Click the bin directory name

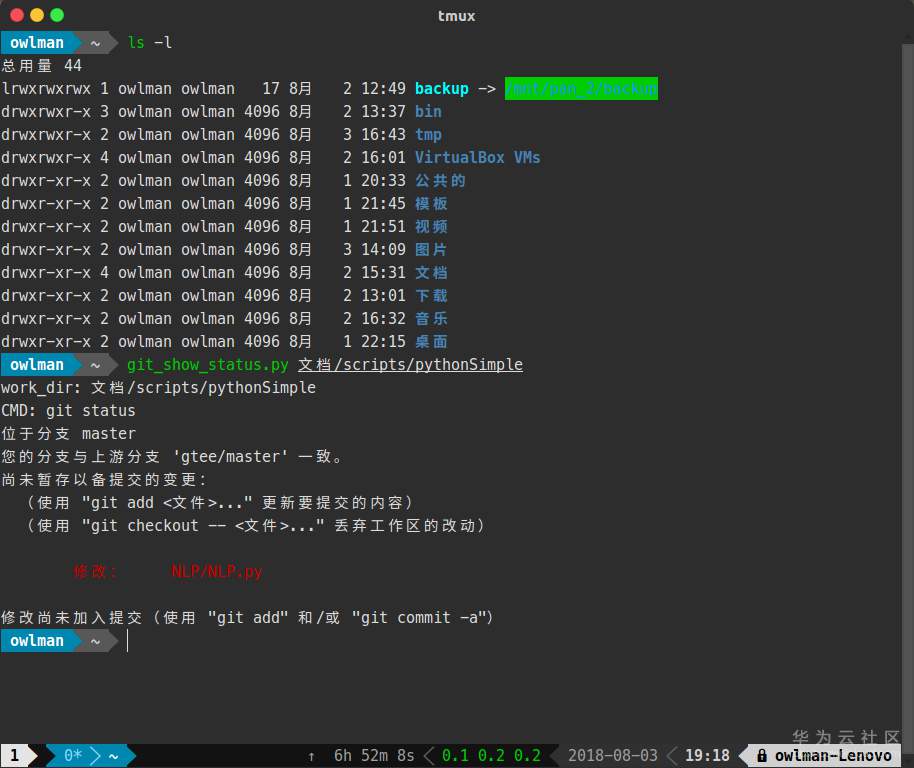[428, 111]
